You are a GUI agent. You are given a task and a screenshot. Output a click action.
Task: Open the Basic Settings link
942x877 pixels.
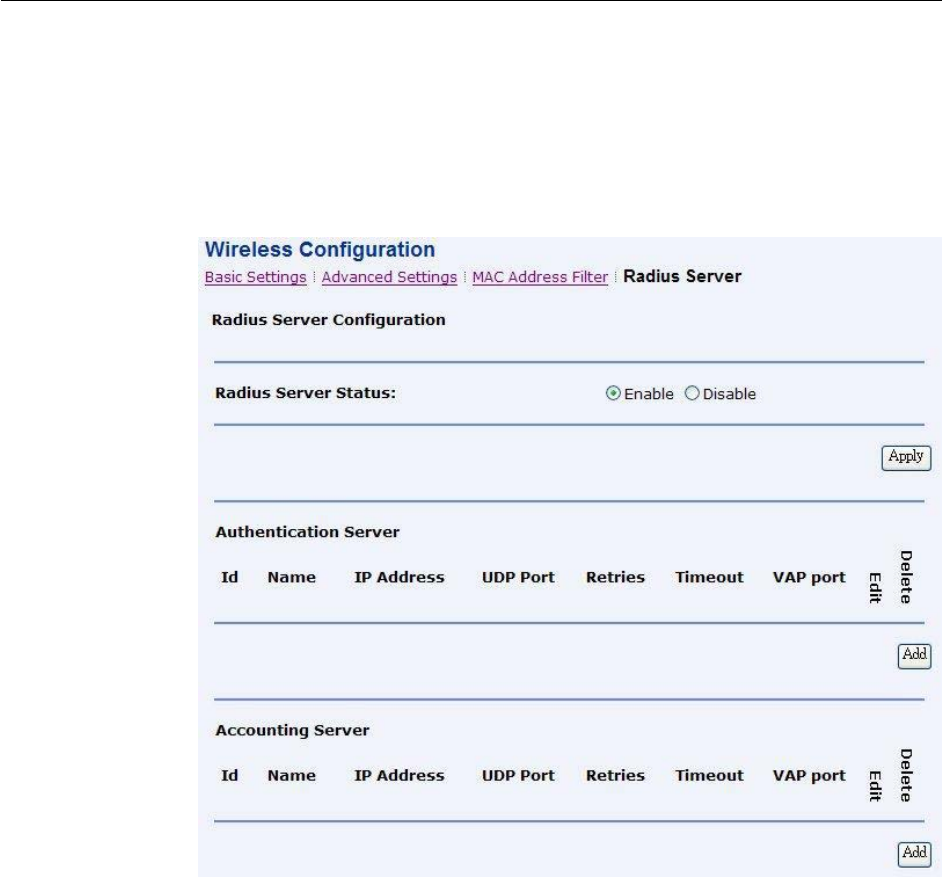(255, 277)
